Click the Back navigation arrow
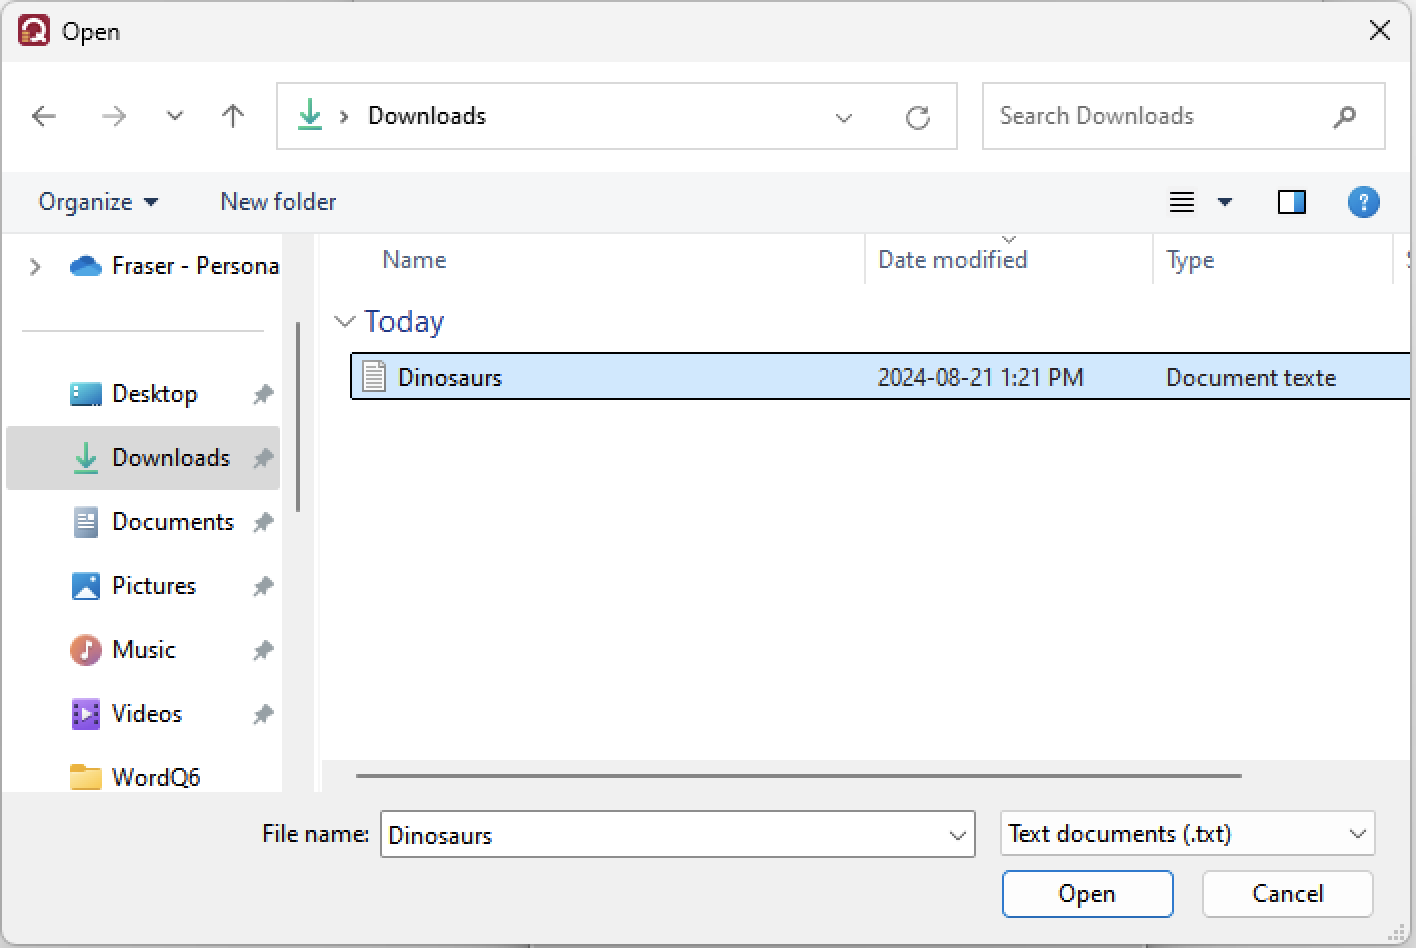 (44, 117)
